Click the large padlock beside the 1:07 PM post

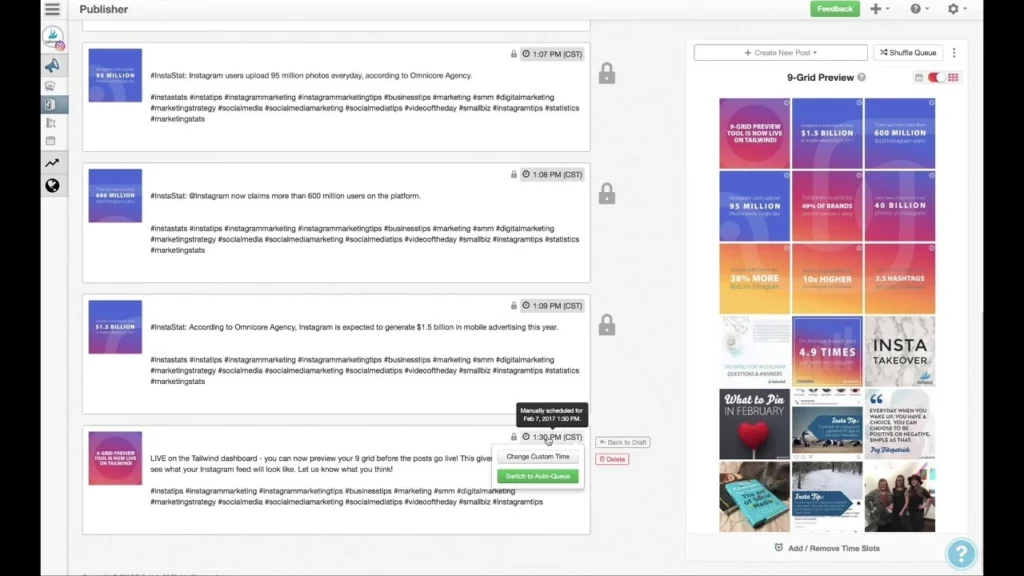(x=607, y=73)
